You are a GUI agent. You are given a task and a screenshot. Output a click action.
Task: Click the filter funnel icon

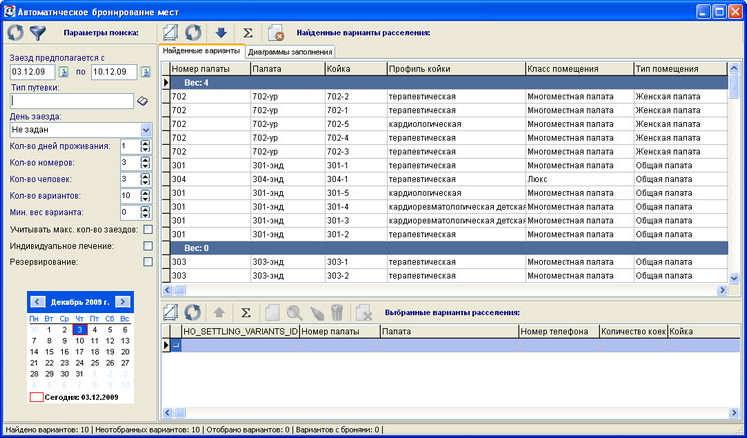(x=38, y=33)
